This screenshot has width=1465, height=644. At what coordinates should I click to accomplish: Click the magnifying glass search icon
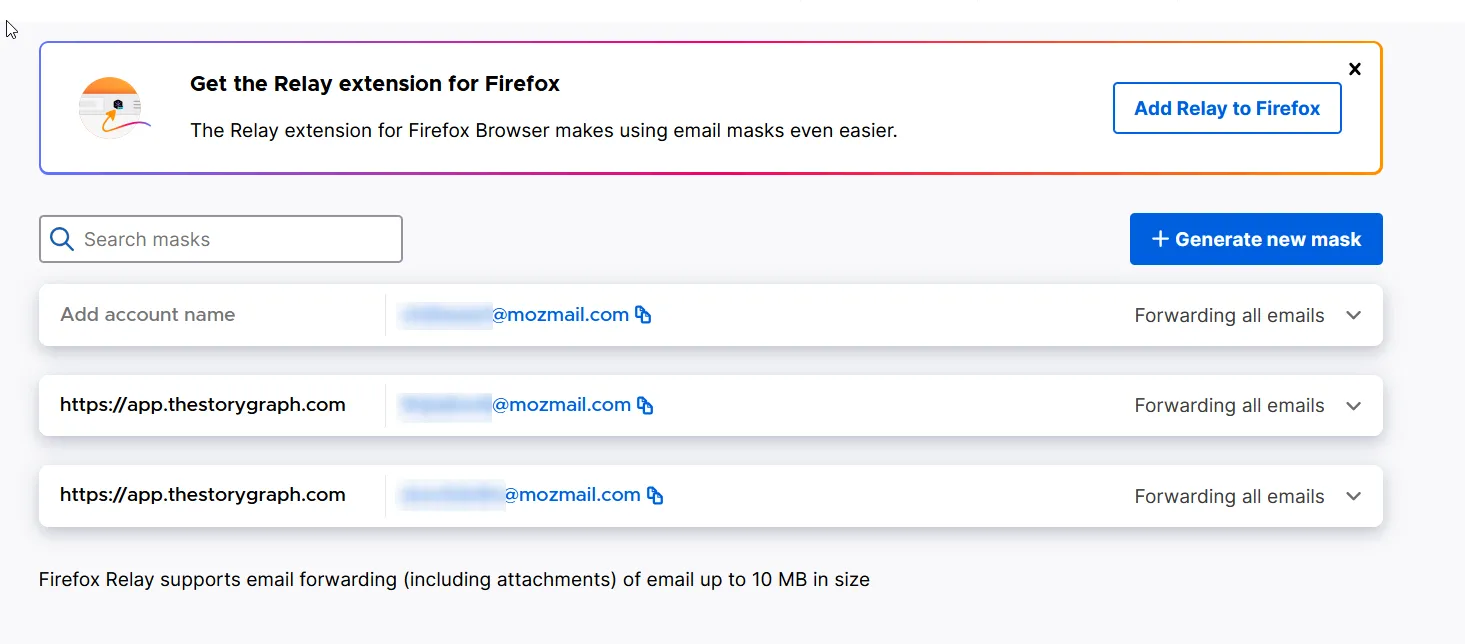coord(61,239)
